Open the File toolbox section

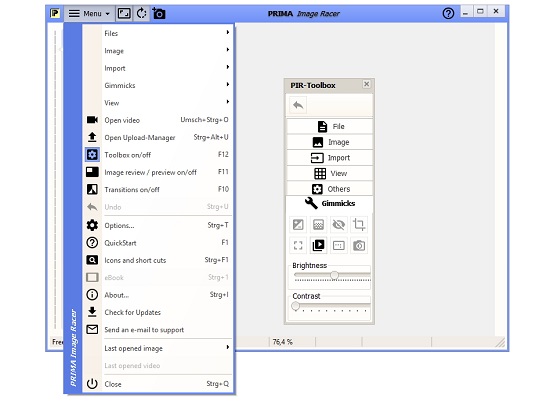click(x=330, y=126)
